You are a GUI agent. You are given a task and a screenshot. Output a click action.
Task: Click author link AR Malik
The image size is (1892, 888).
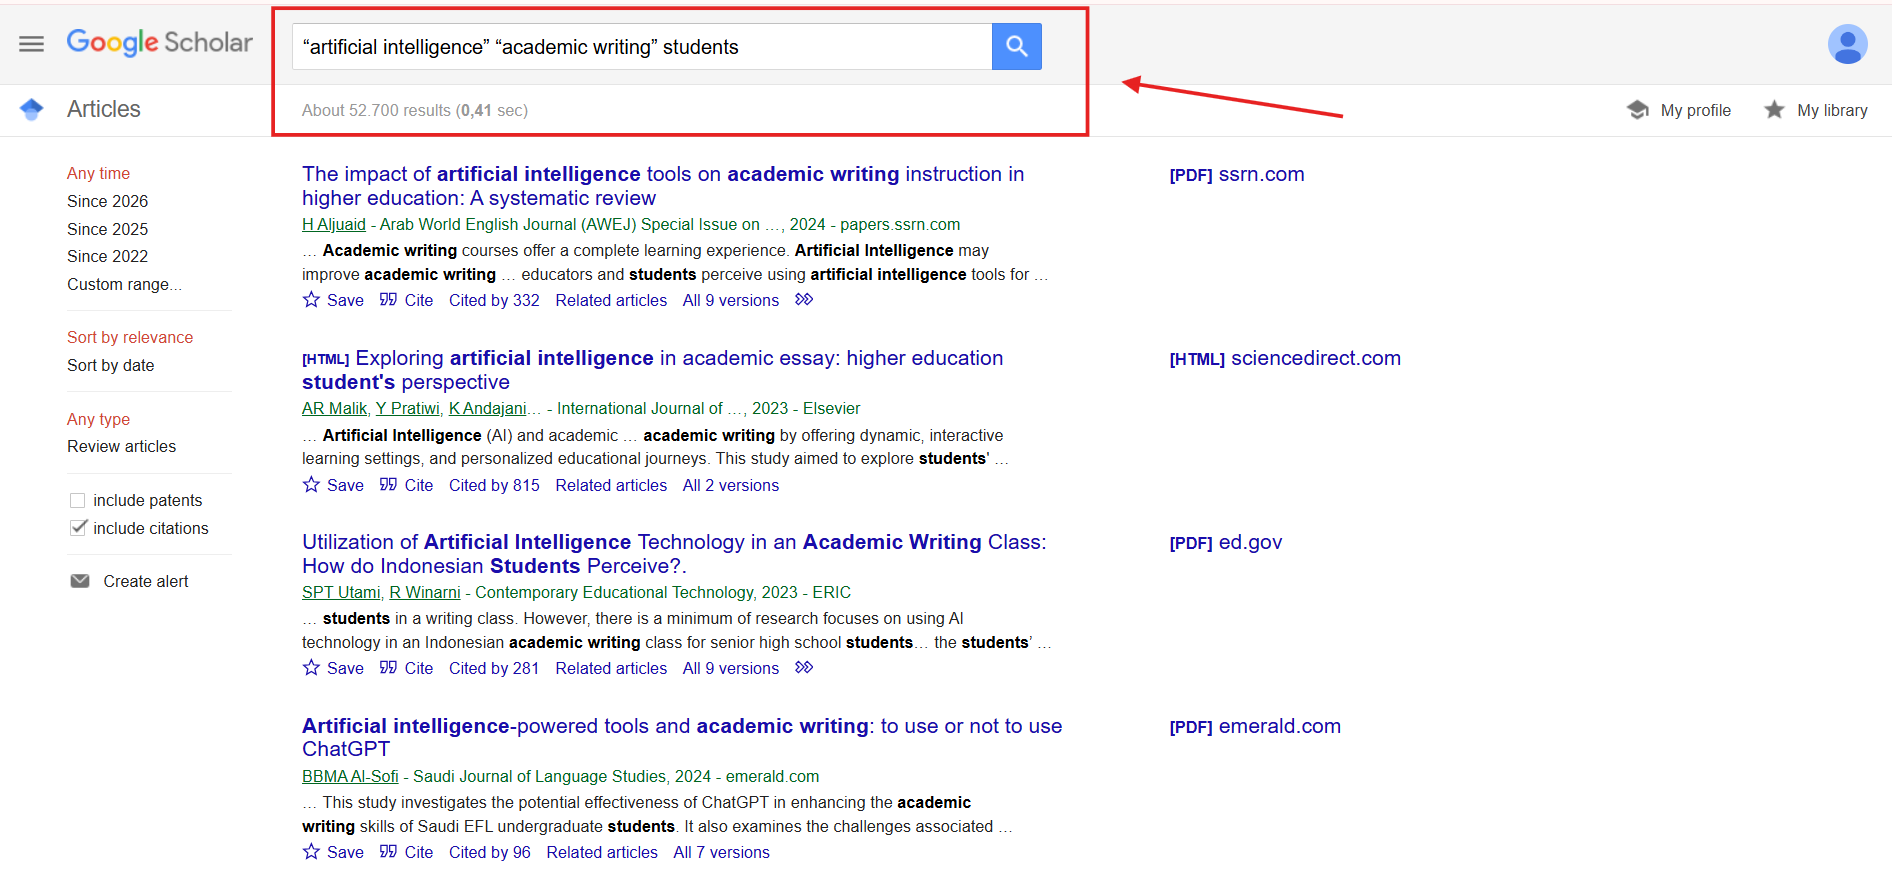tap(334, 408)
